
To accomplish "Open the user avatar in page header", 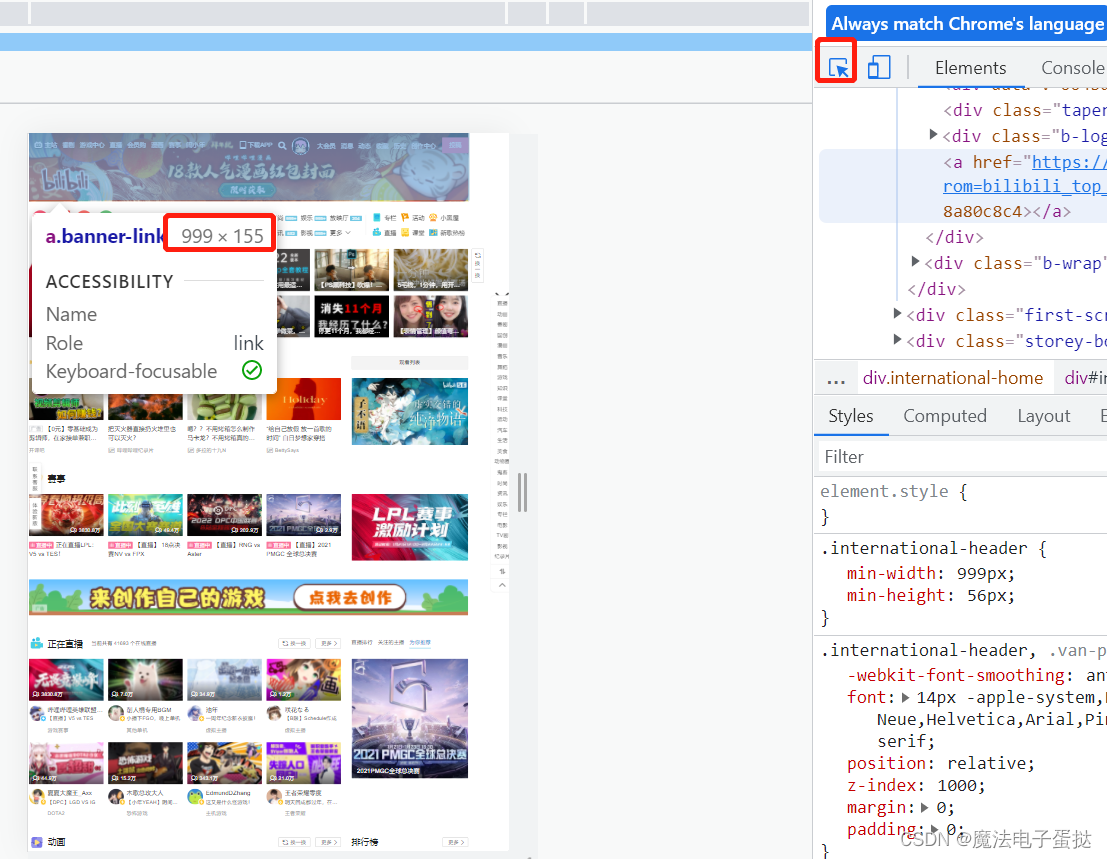I will tap(301, 145).
